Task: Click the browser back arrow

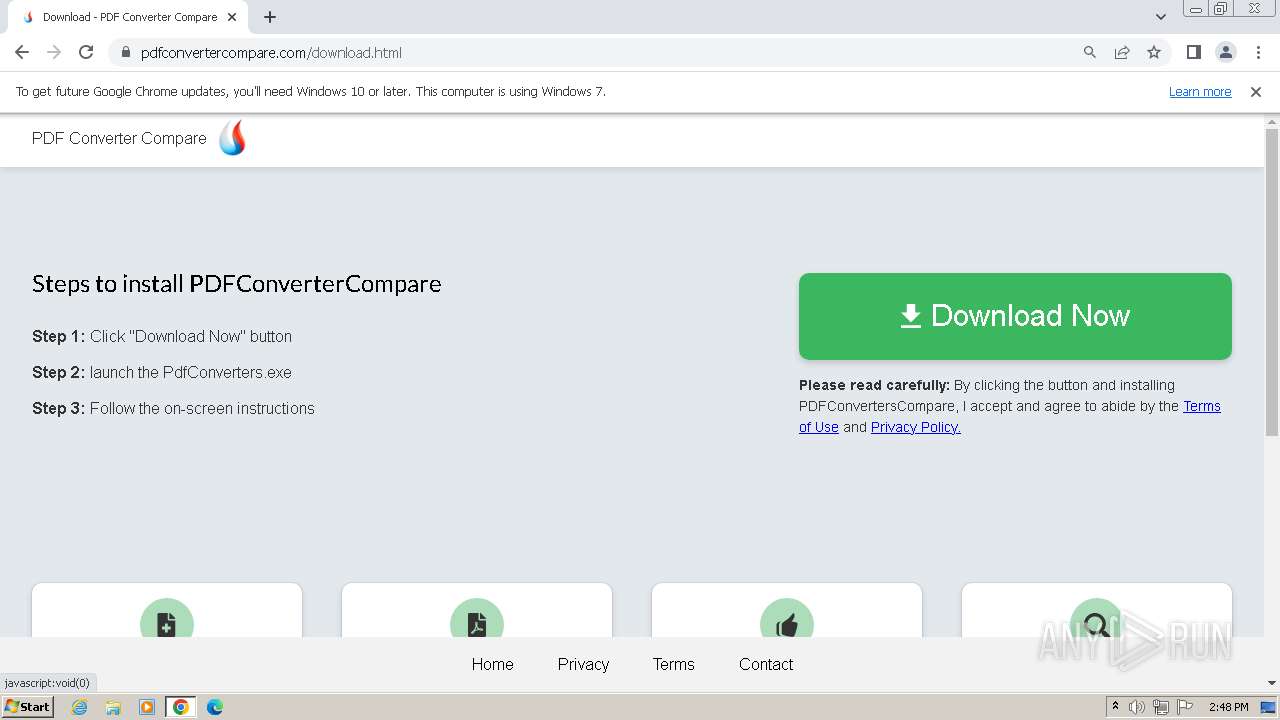Action: tap(22, 52)
